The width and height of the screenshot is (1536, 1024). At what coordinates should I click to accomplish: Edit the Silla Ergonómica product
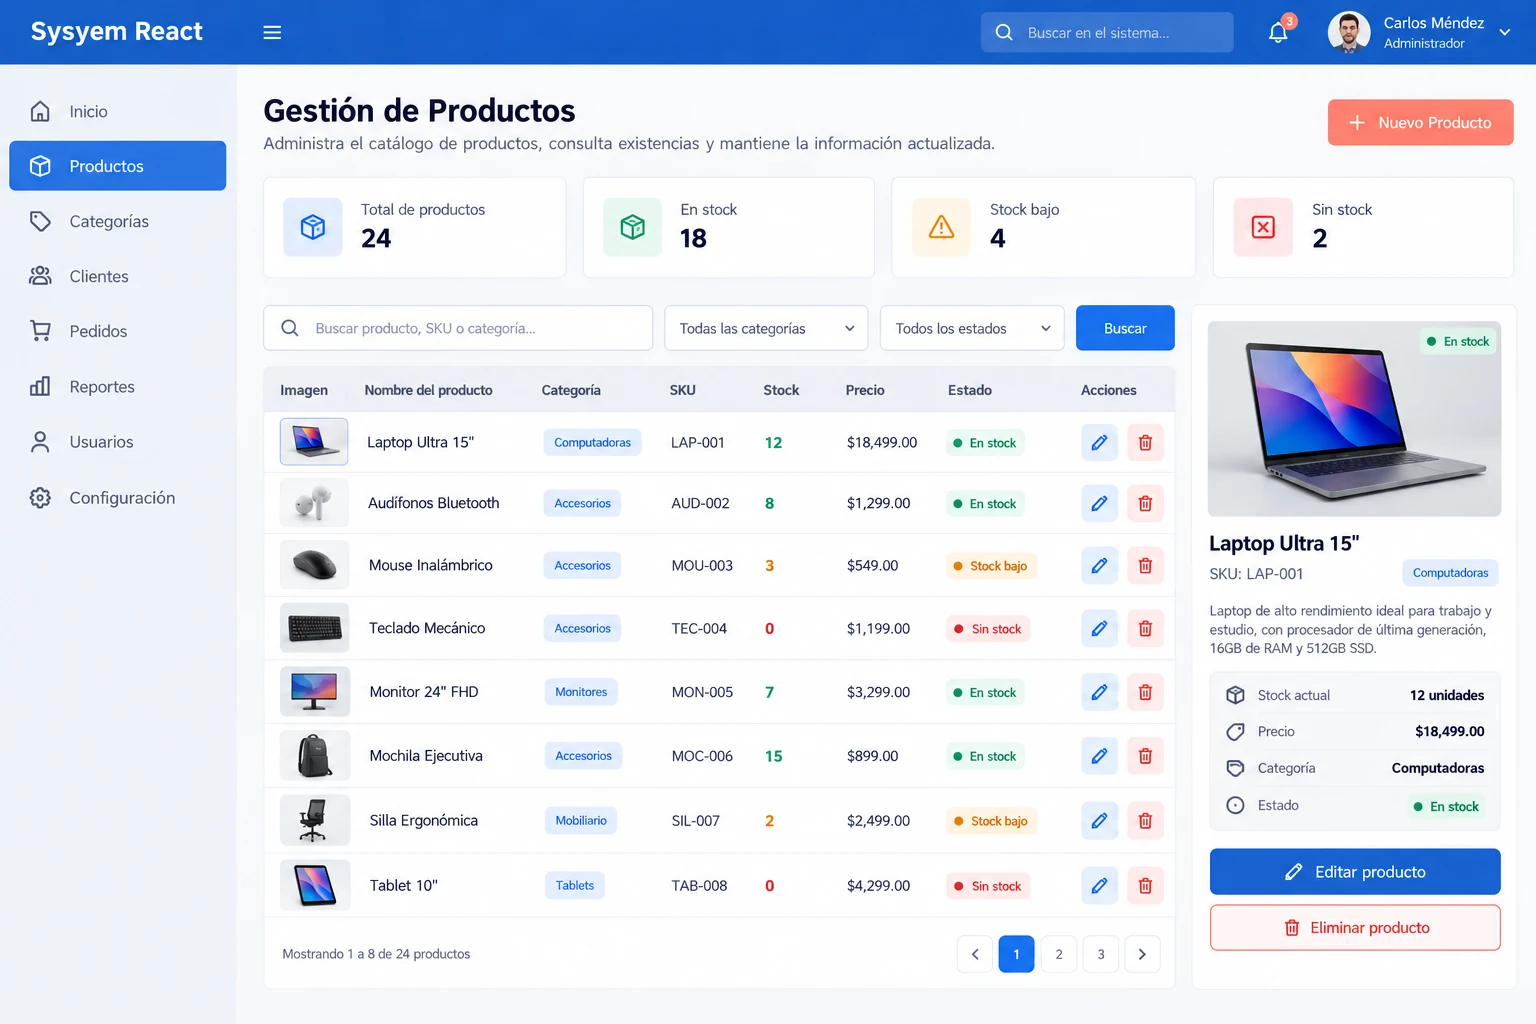[1099, 821]
